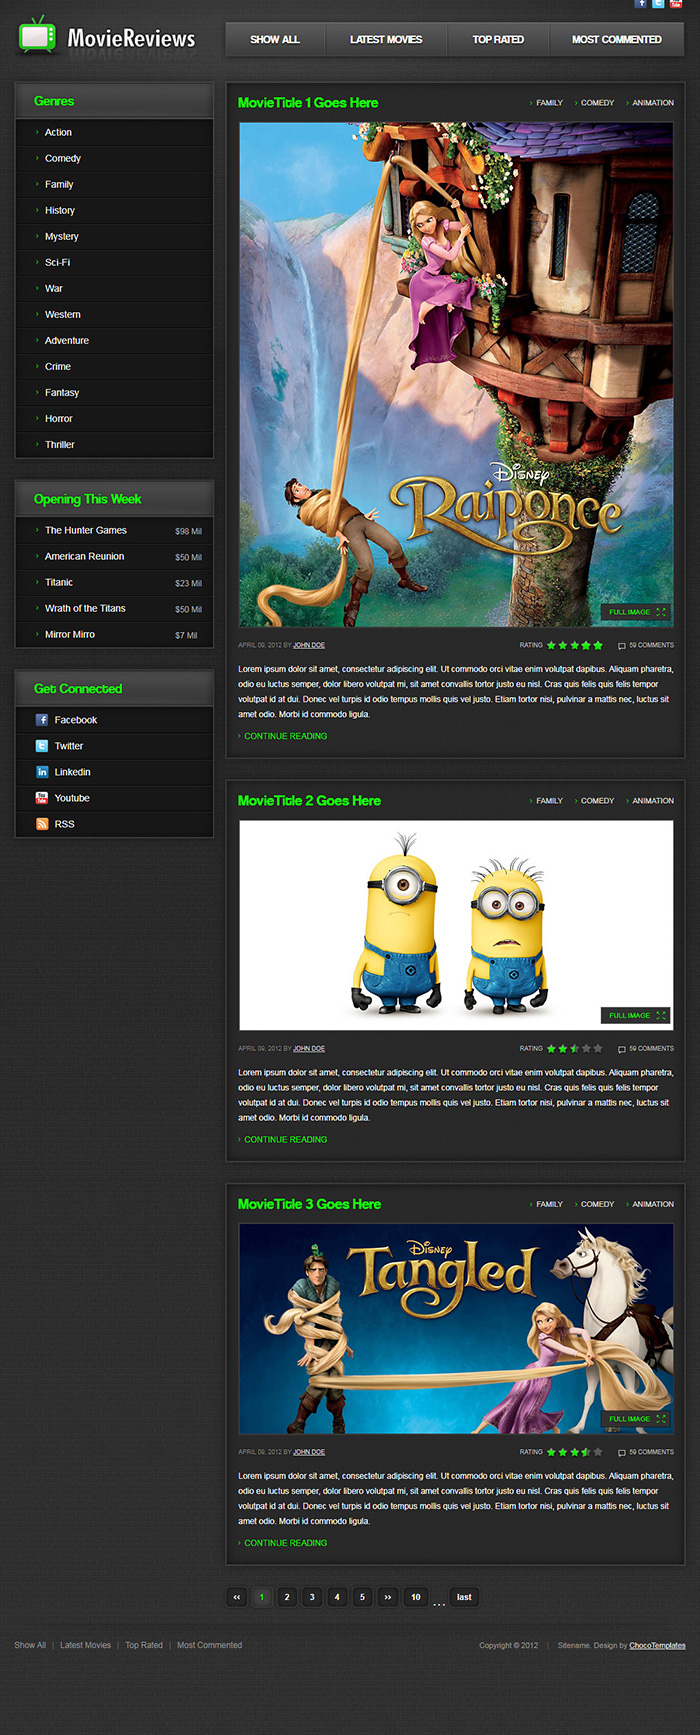The height and width of the screenshot is (1735, 700).
Task: Click the LinkedIn icon in sidebar
Action: [x=42, y=772]
